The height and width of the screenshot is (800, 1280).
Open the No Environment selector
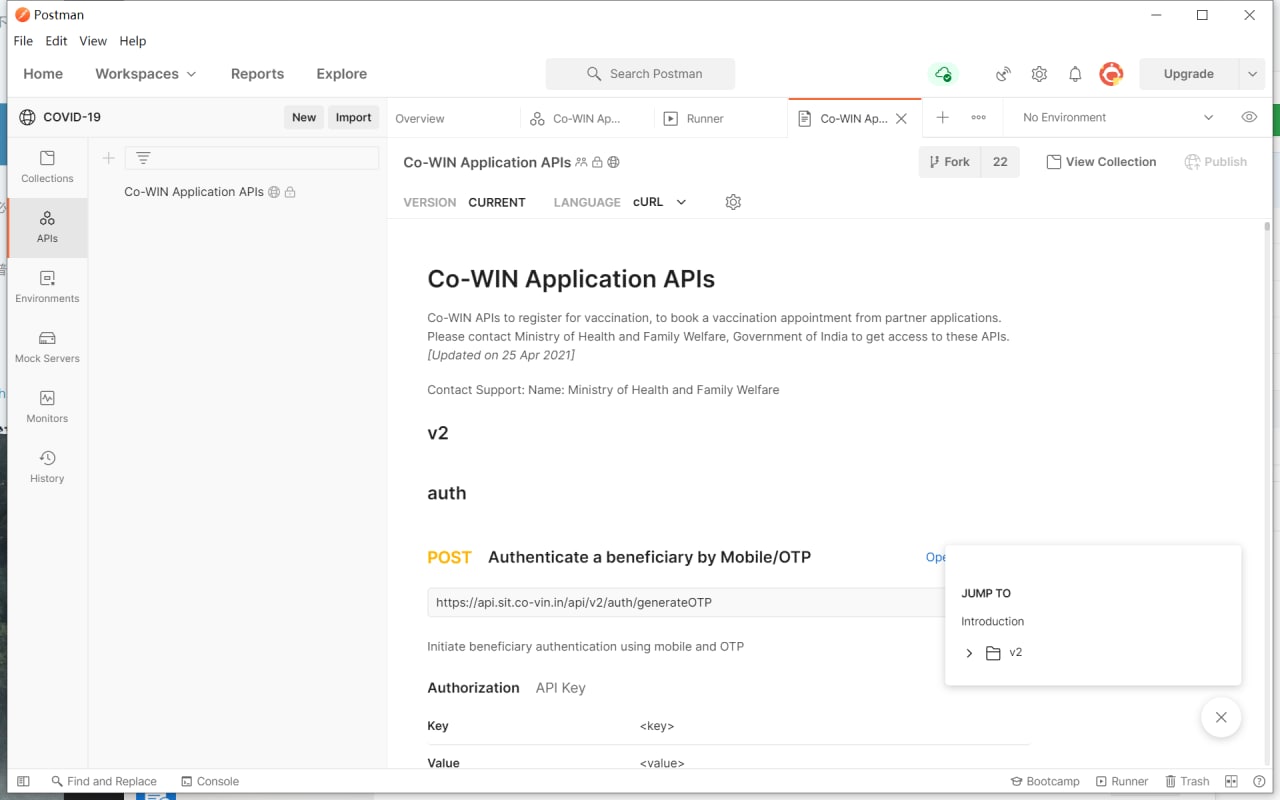click(x=1118, y=118)
